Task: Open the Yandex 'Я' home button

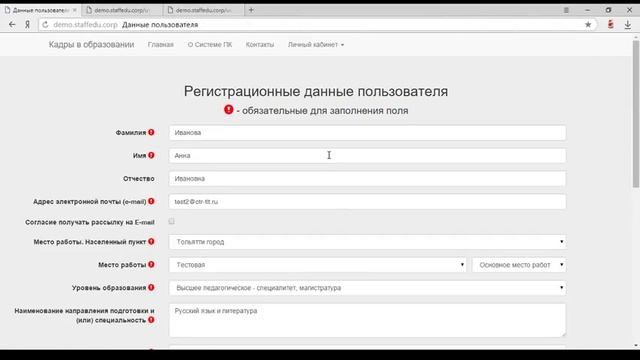Action: coord(27,25)
